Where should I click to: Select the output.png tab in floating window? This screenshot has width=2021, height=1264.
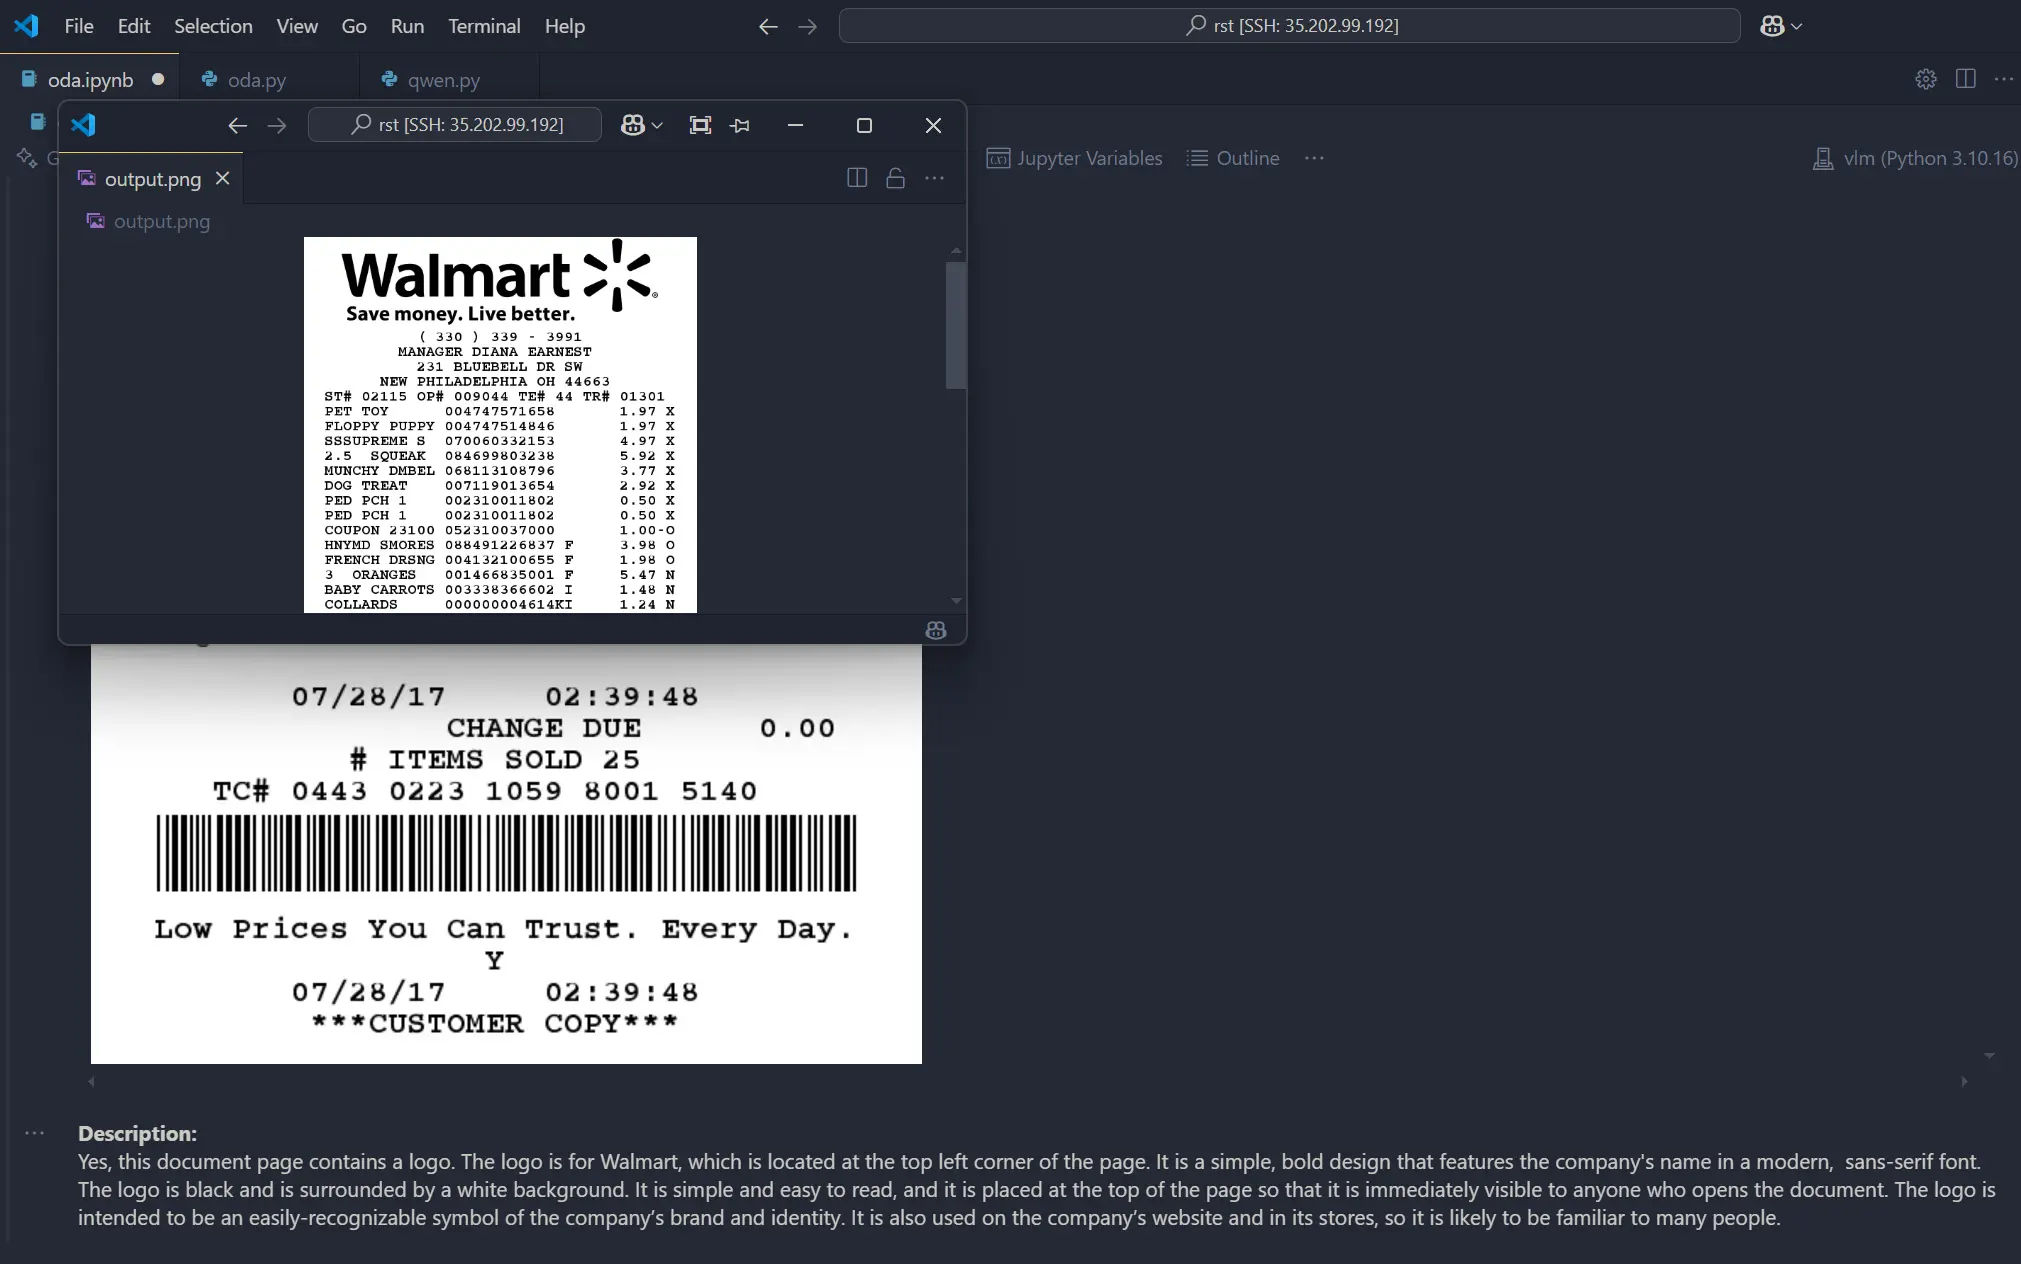tap(153, 179)
